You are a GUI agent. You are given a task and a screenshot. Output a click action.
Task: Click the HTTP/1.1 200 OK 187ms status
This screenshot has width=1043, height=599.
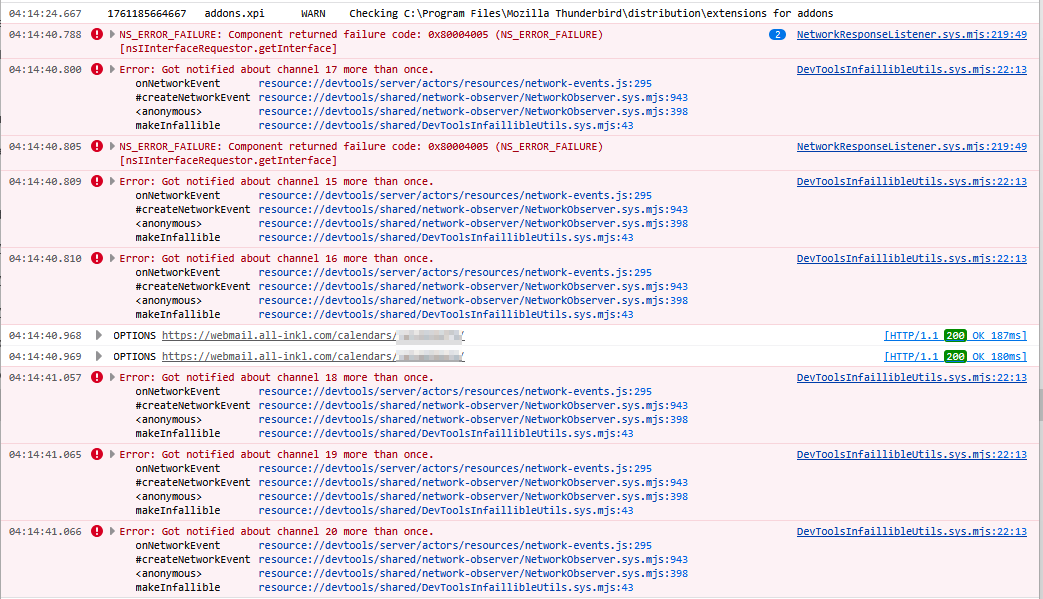coord(954,335)
